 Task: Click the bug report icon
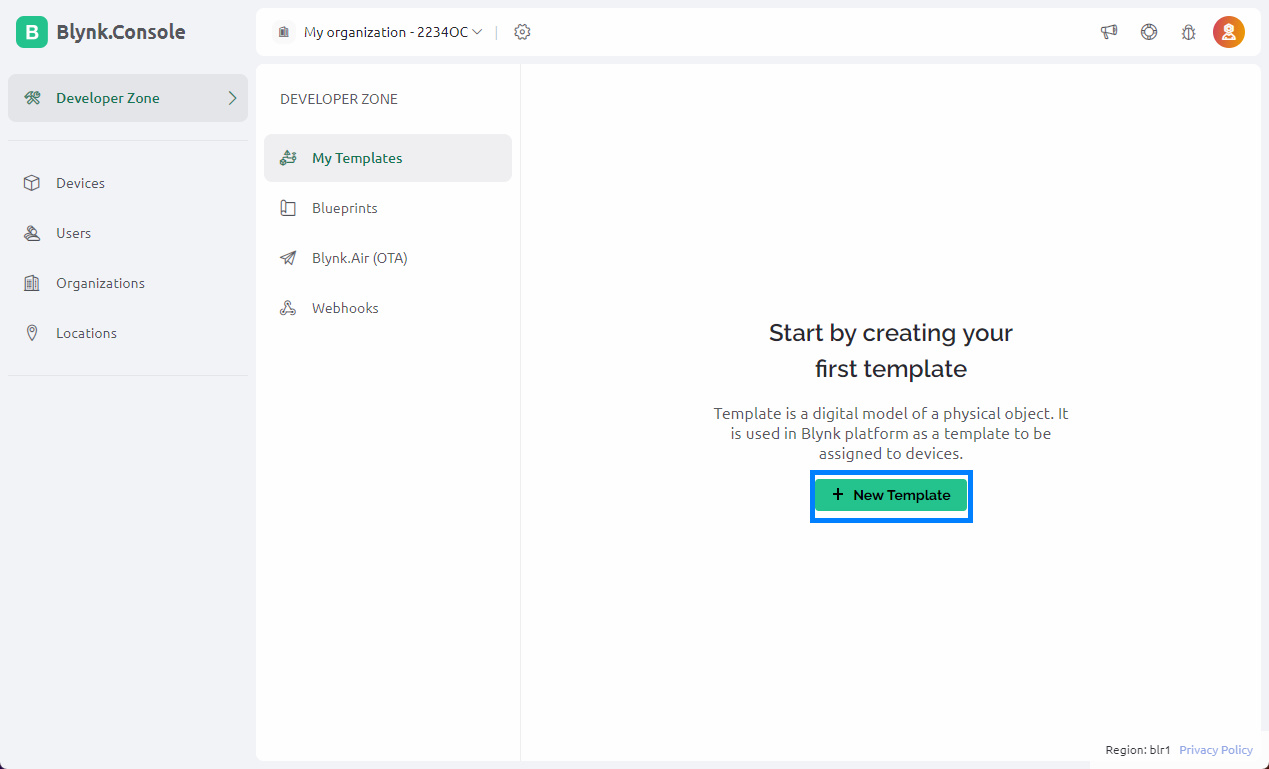[x=1189, y=32]
